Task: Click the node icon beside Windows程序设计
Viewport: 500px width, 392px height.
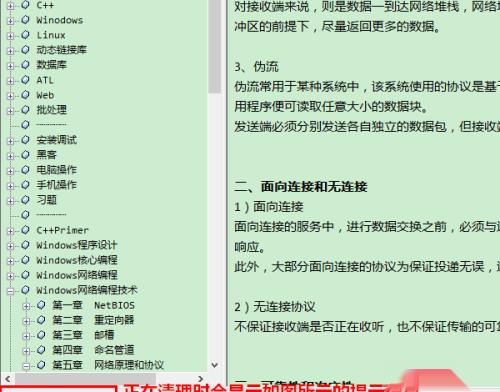Action: (x=25, y=245)
